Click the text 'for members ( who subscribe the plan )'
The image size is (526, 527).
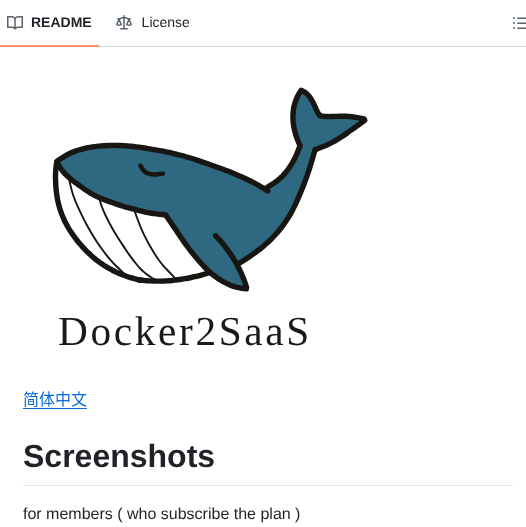[x=161, y=514]
